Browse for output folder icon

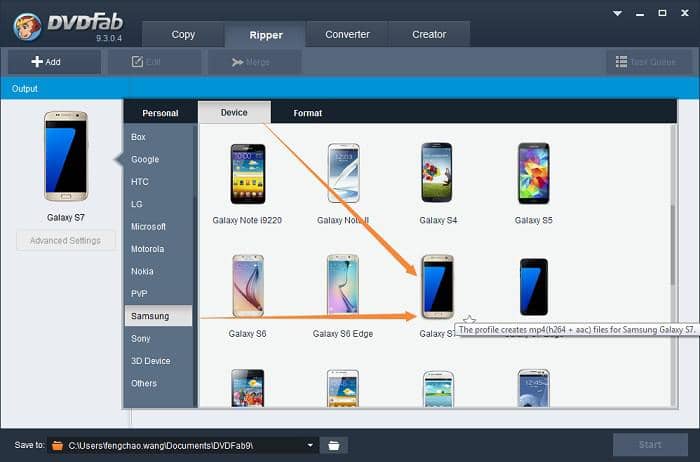coord(333,445)
